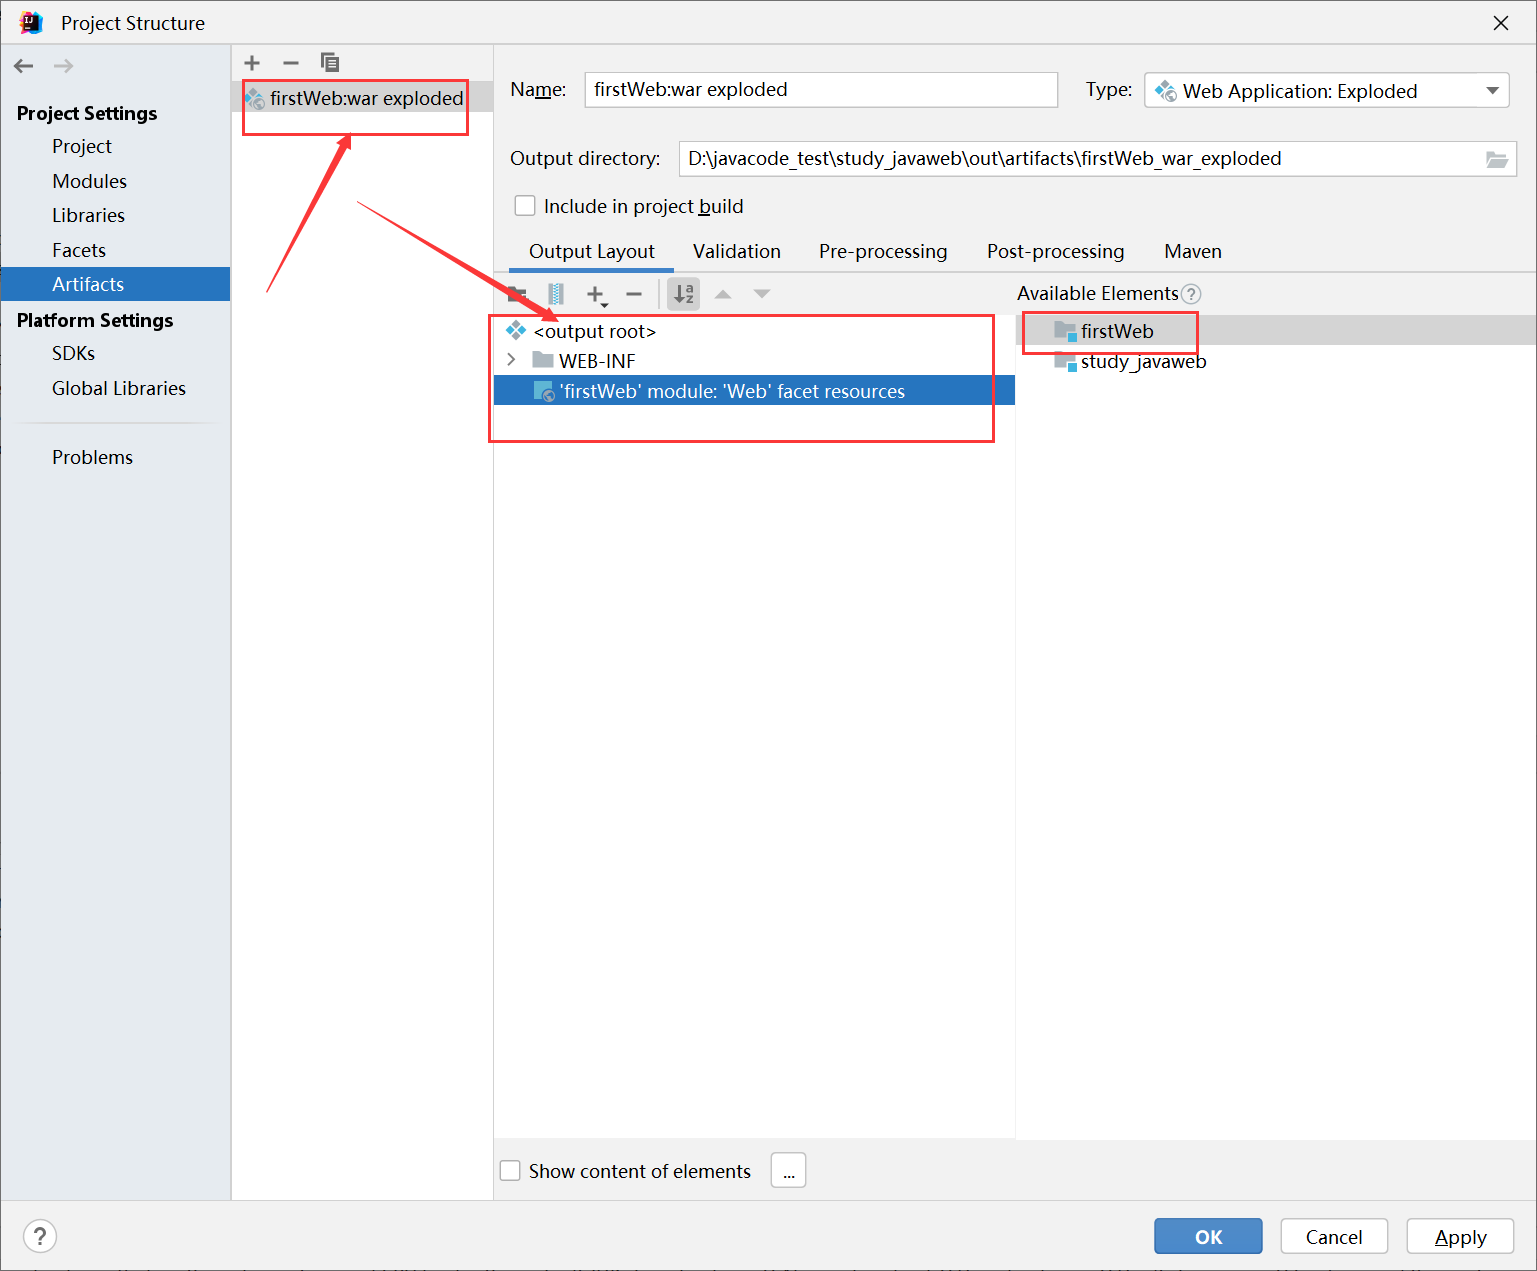Browse for output directory folder
1537x1271 pixels.
(1496, 160)
